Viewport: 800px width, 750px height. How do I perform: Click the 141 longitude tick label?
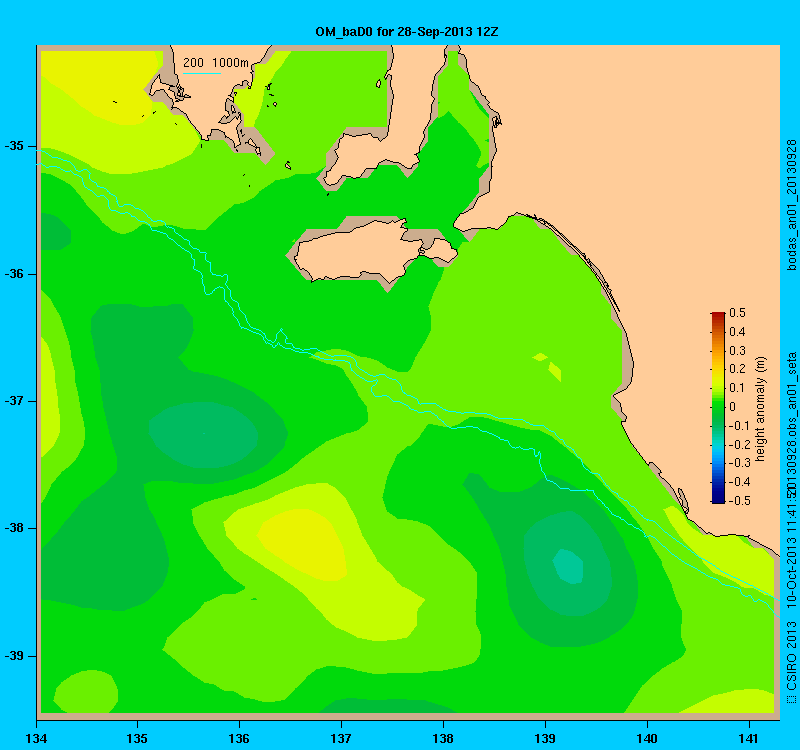(749, 738)
